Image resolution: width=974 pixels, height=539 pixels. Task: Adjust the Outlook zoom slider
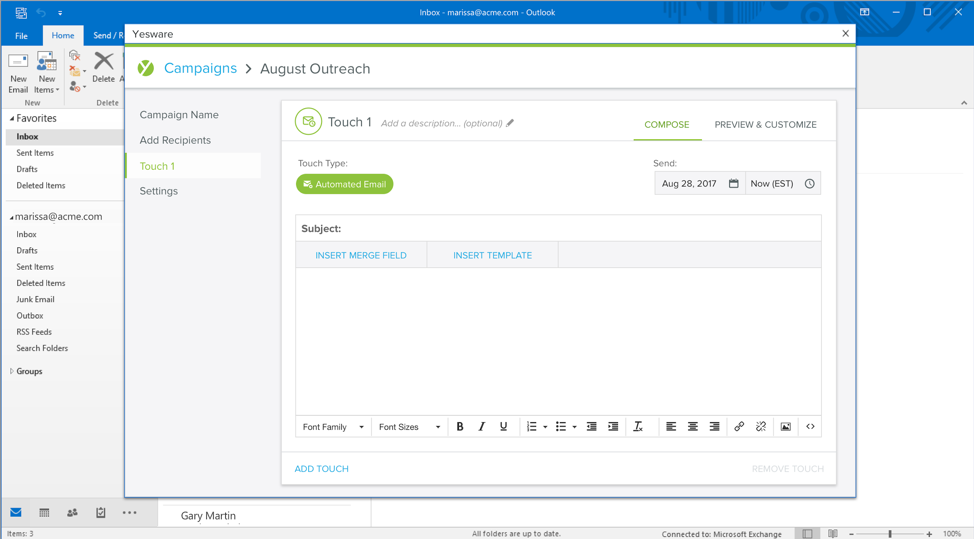point(890,533)
